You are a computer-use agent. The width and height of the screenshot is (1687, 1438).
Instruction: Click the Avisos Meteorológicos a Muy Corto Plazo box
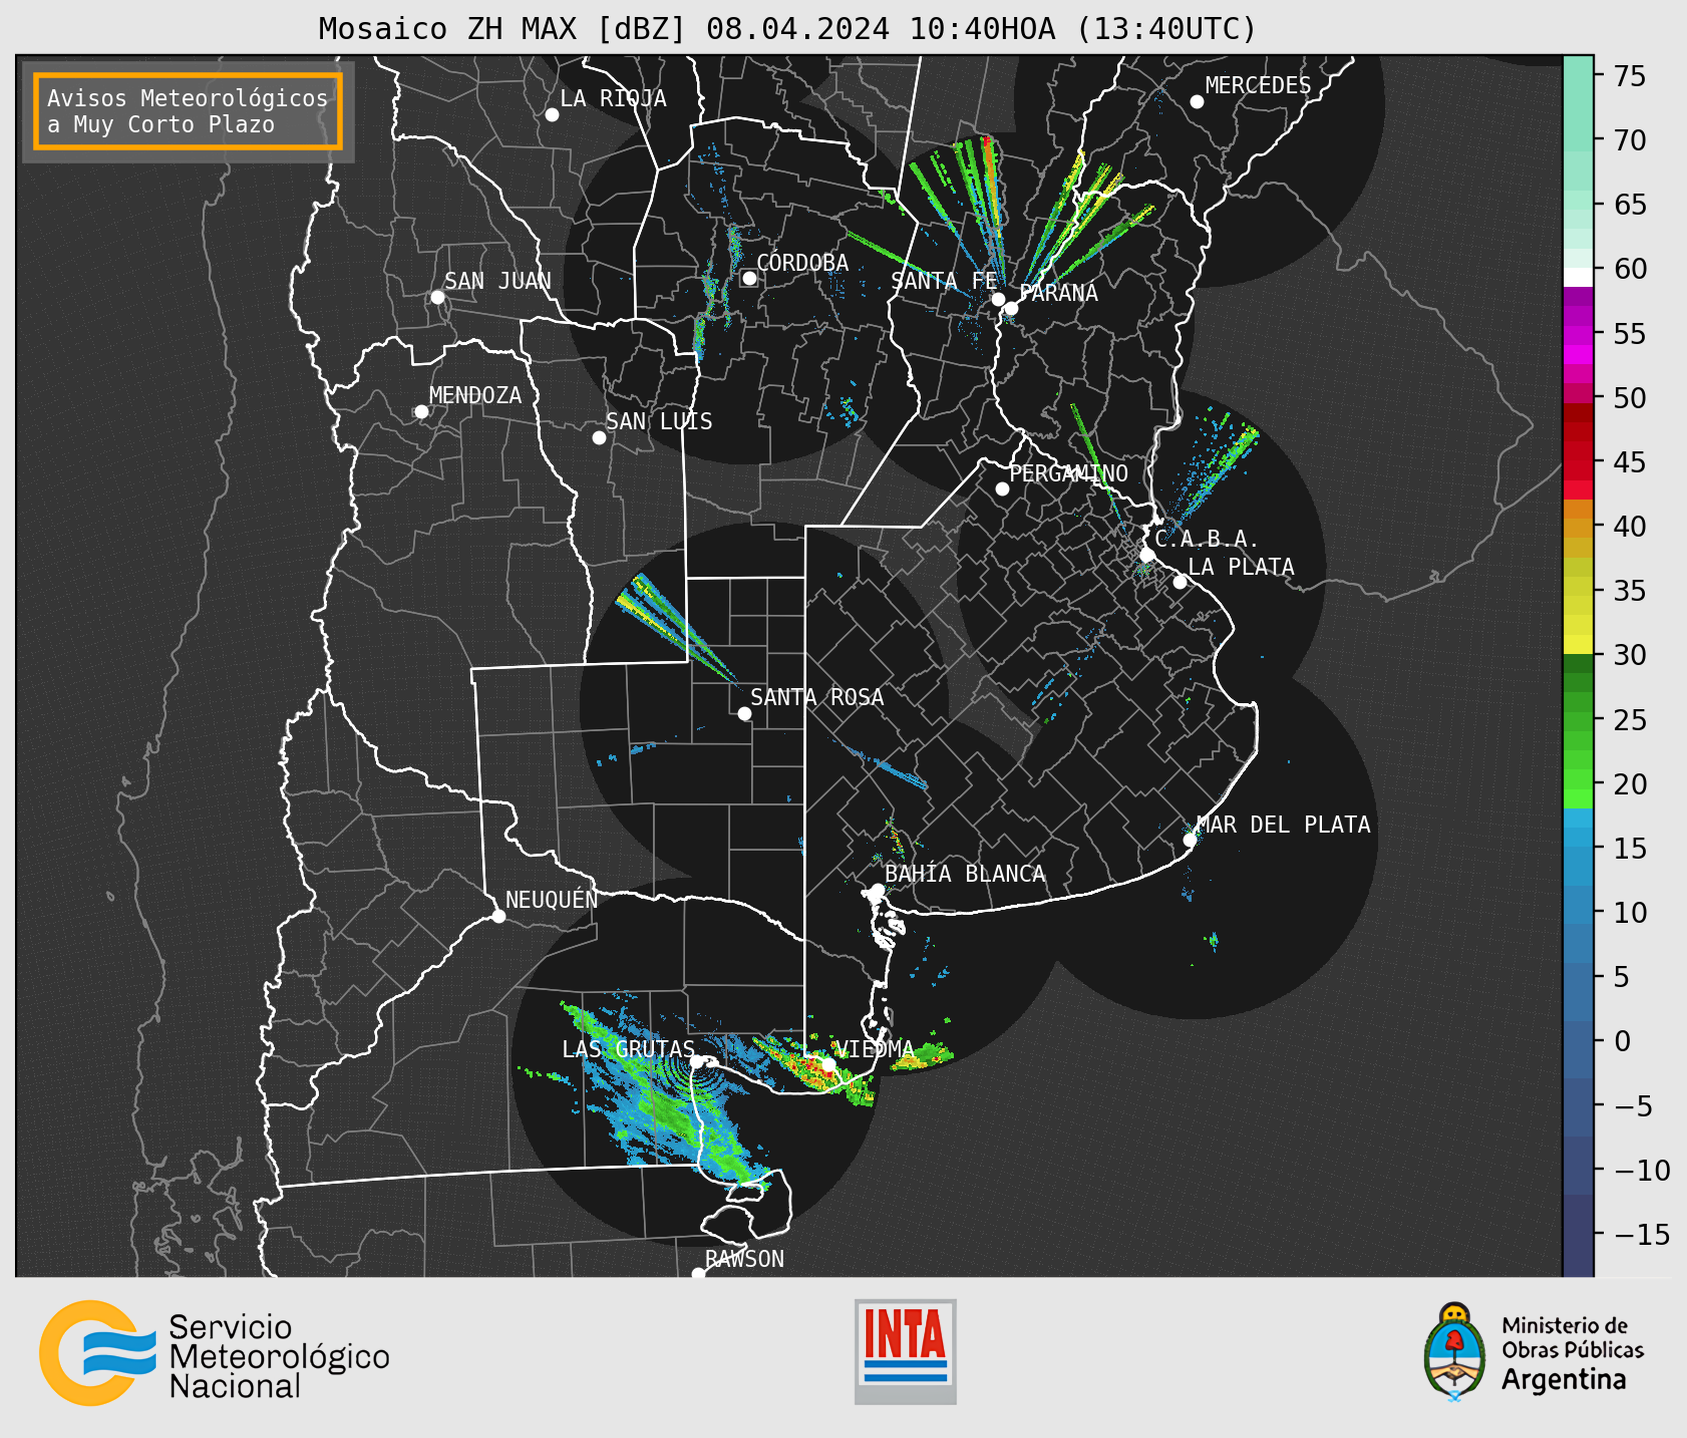pyautogui.click(x=188, y=111)
